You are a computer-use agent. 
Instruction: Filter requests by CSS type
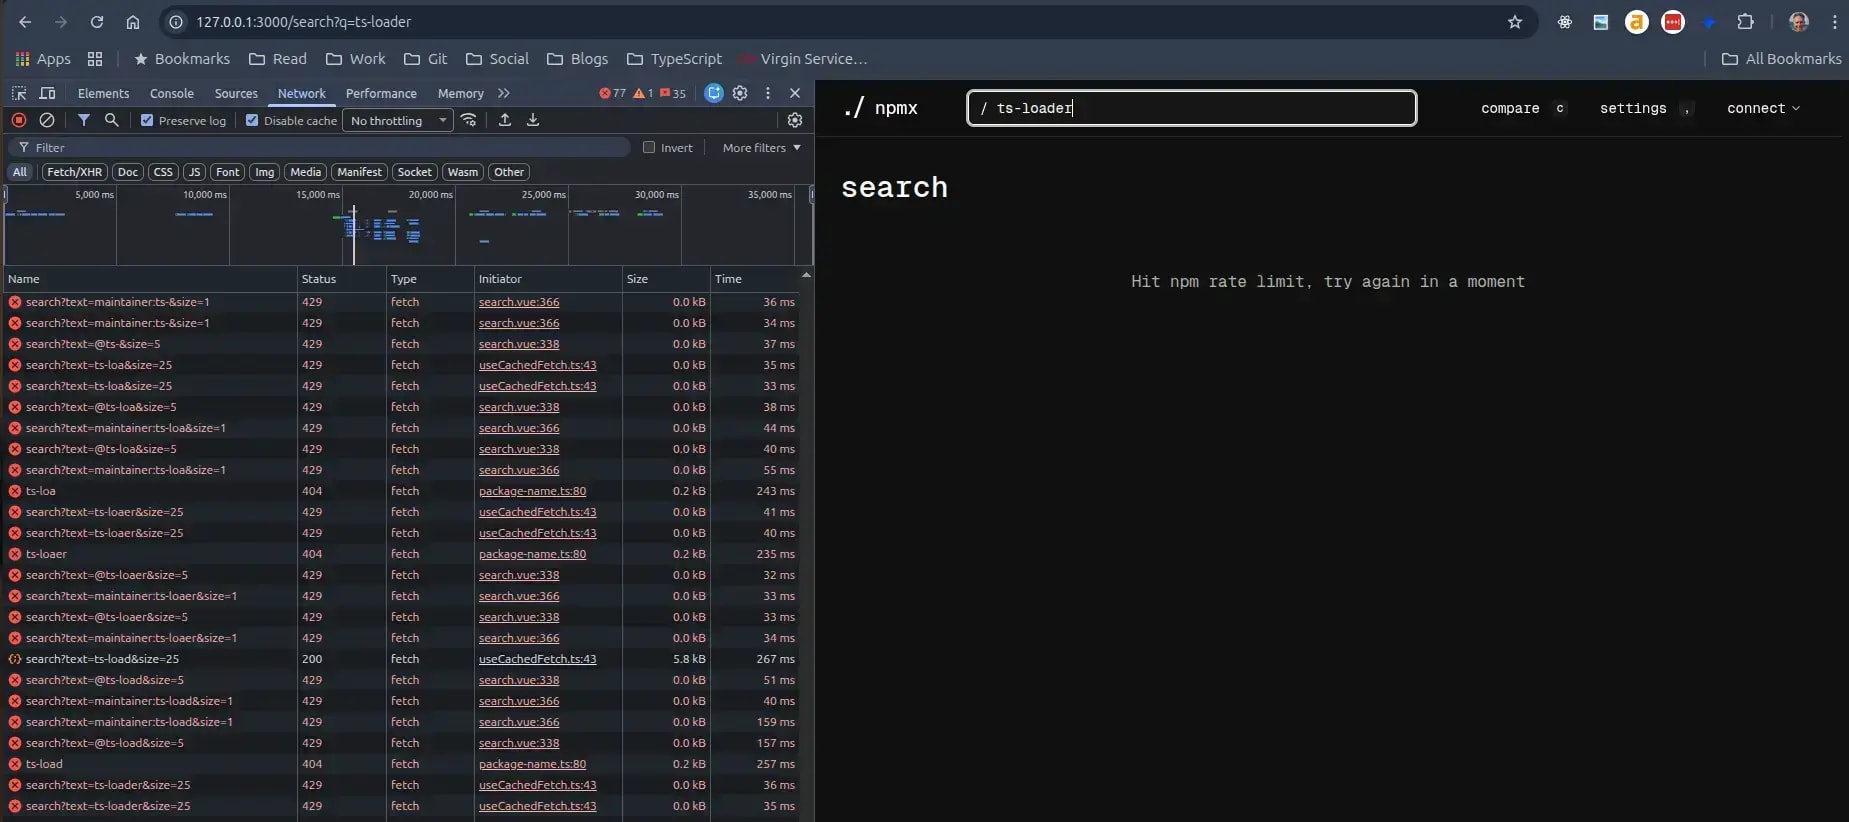click(x=163, y=172)
